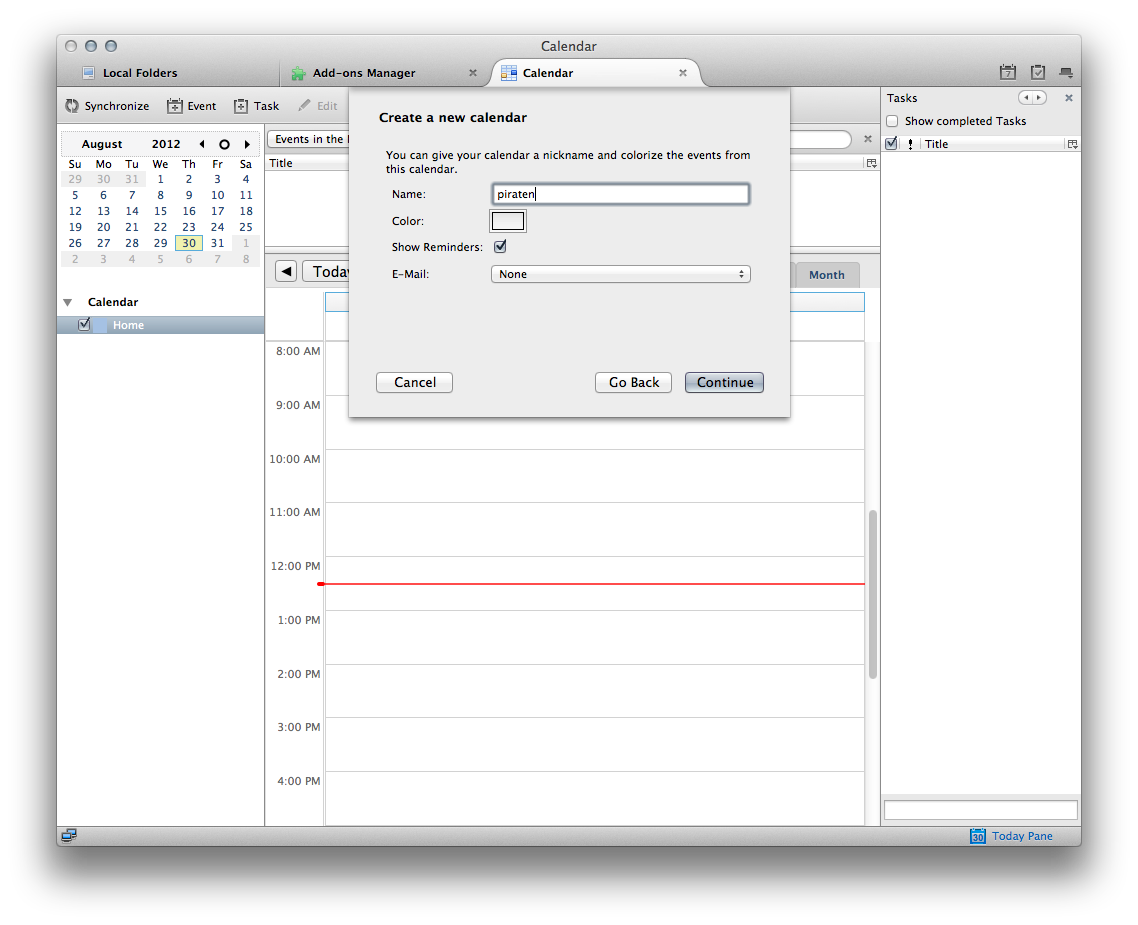
Task: Jump to today using mini calendar circle
Action: (224, 144)
